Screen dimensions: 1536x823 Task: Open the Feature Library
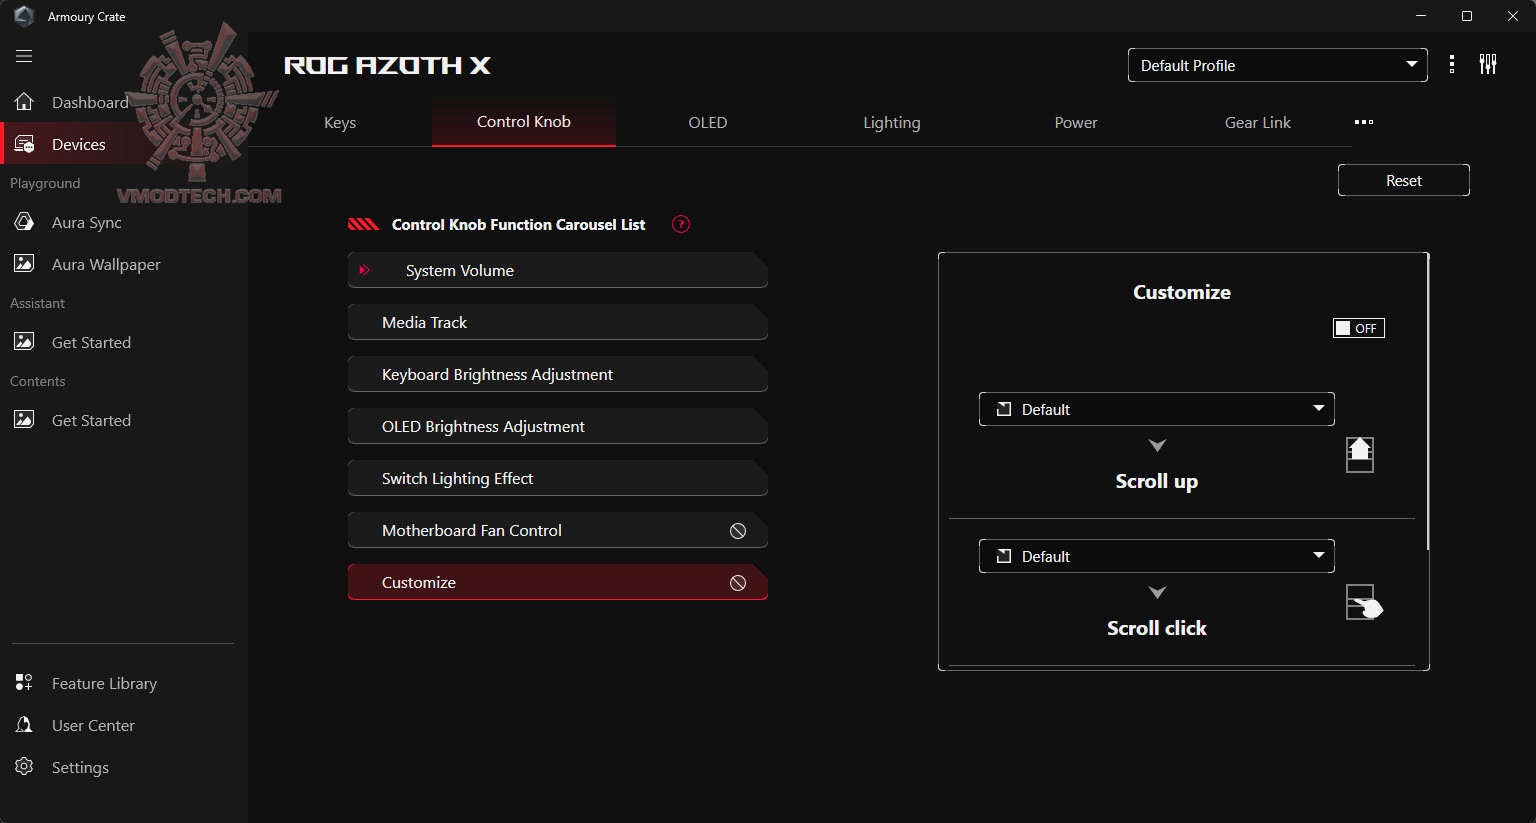(104, 683)
